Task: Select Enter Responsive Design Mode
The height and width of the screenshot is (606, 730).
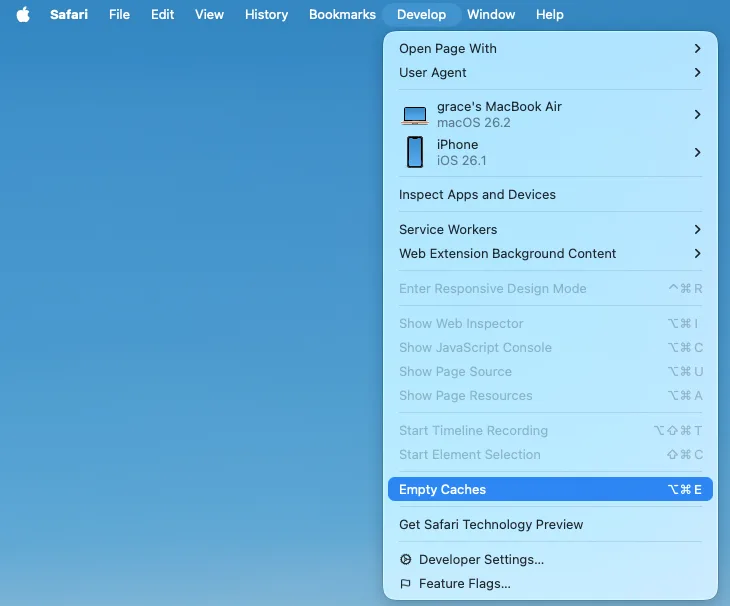Action: (x=550, y=289)
